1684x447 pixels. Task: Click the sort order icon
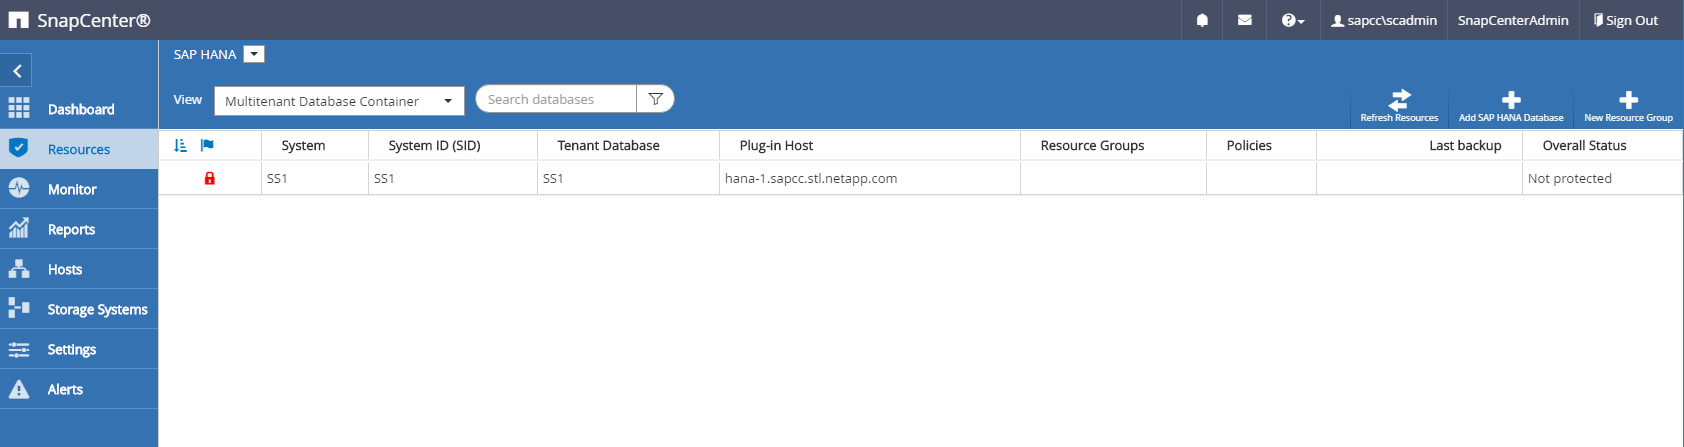pos(180,145)
